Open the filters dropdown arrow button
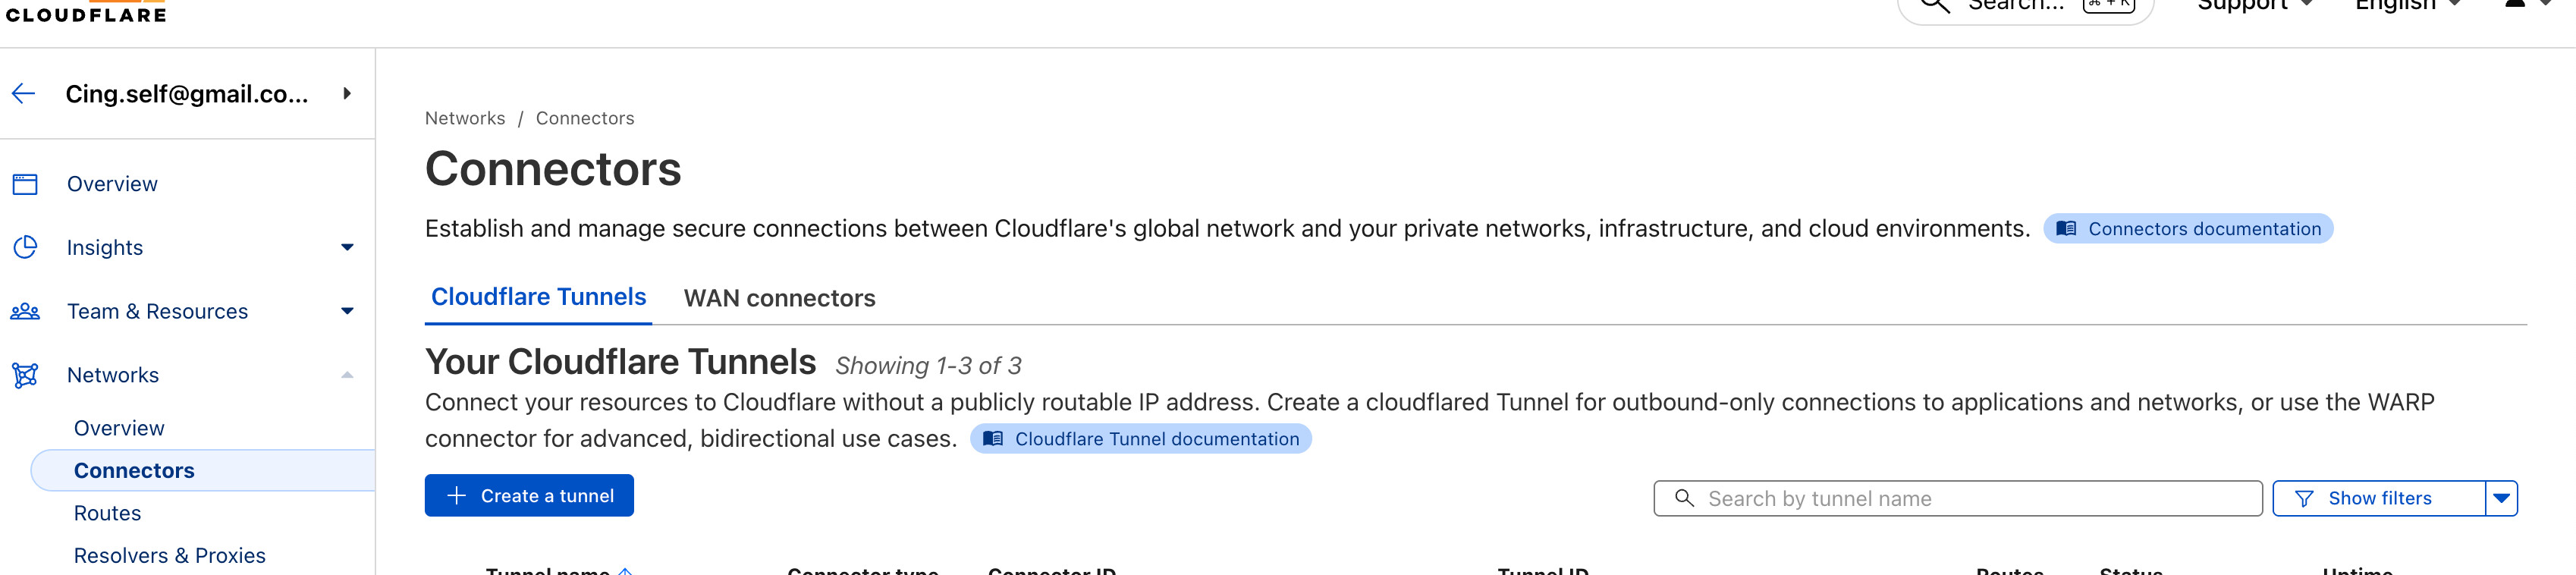The height and width of the screenshot is (575, 2576). tap(2501, 498)
